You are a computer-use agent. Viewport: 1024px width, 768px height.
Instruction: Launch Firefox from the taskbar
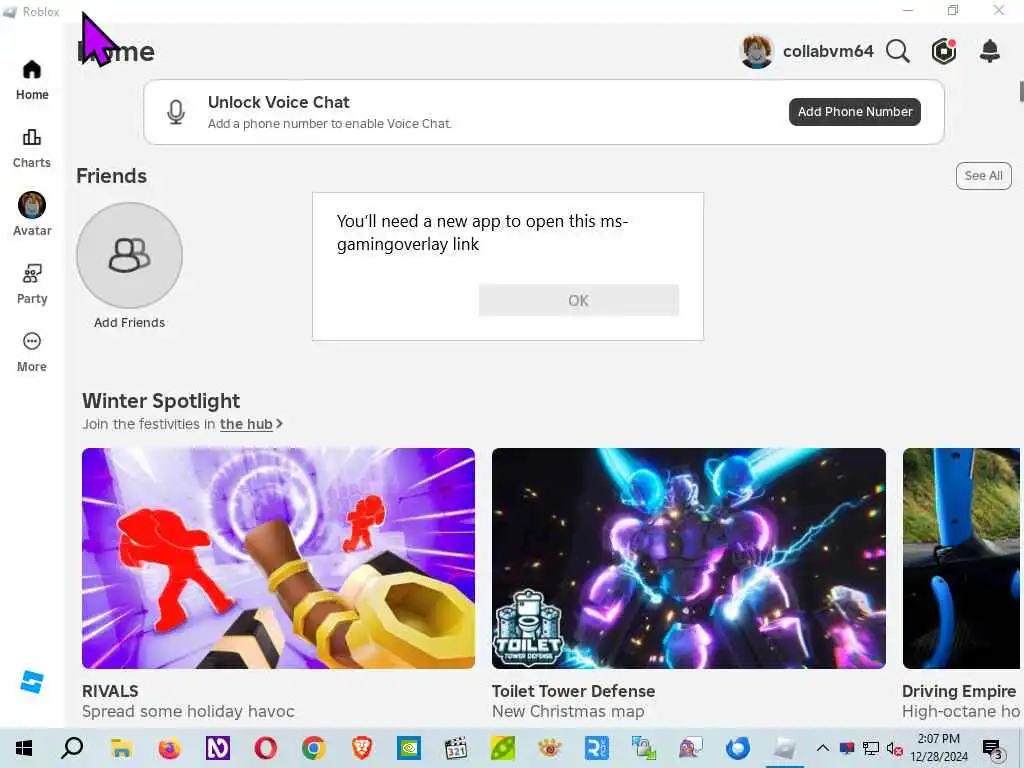click(170, 748)
